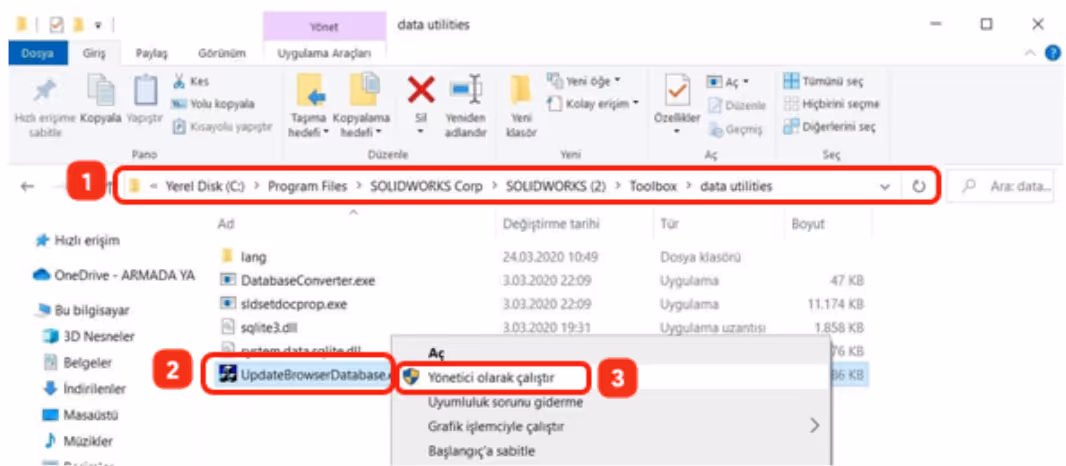Sort by the Değiştirme tarihi column header

tap(551, 223)
